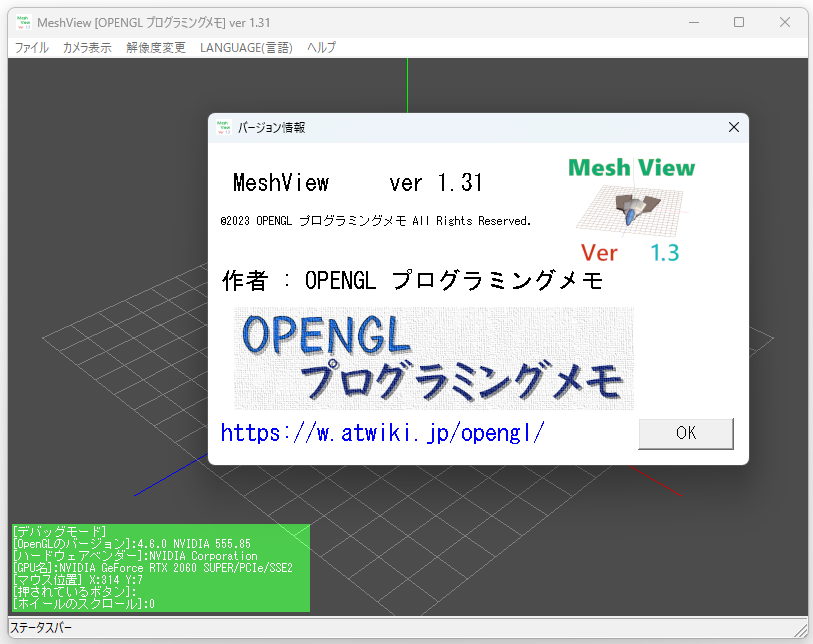Click the small icon in バージョン情報 title bar
The height and width of the screenshot is (644, 813).
[223, 128]
